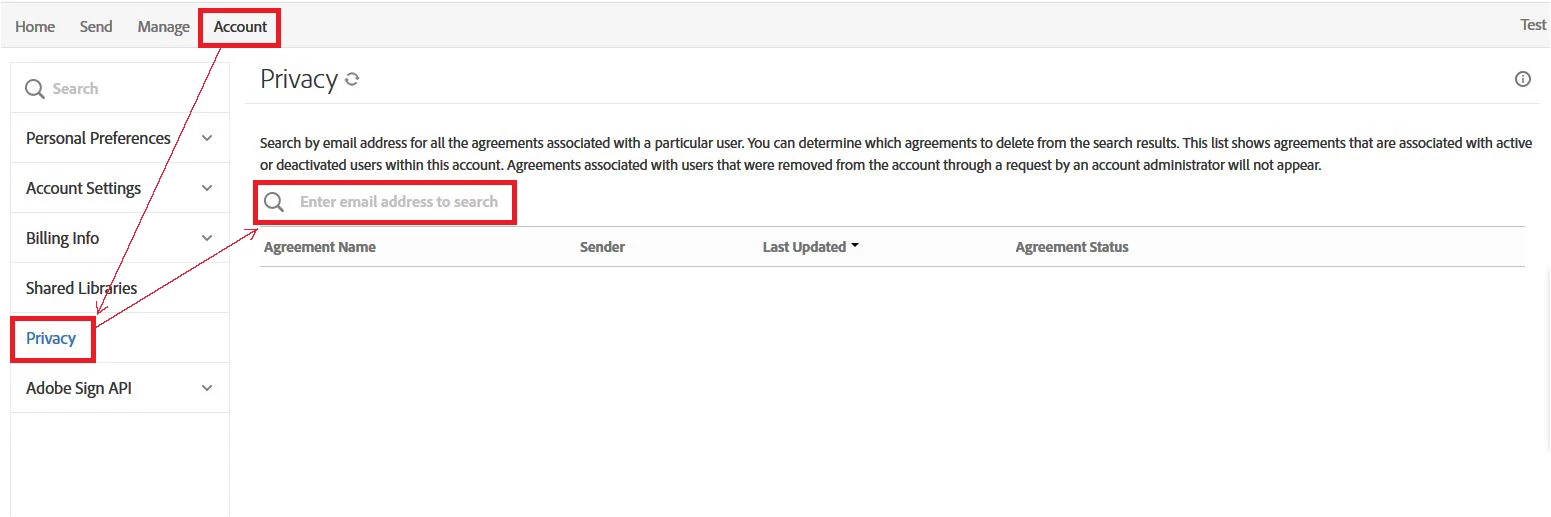1551x517 pixels.
Task: Go to the Manage tab
Action: (x=163, y=27)
